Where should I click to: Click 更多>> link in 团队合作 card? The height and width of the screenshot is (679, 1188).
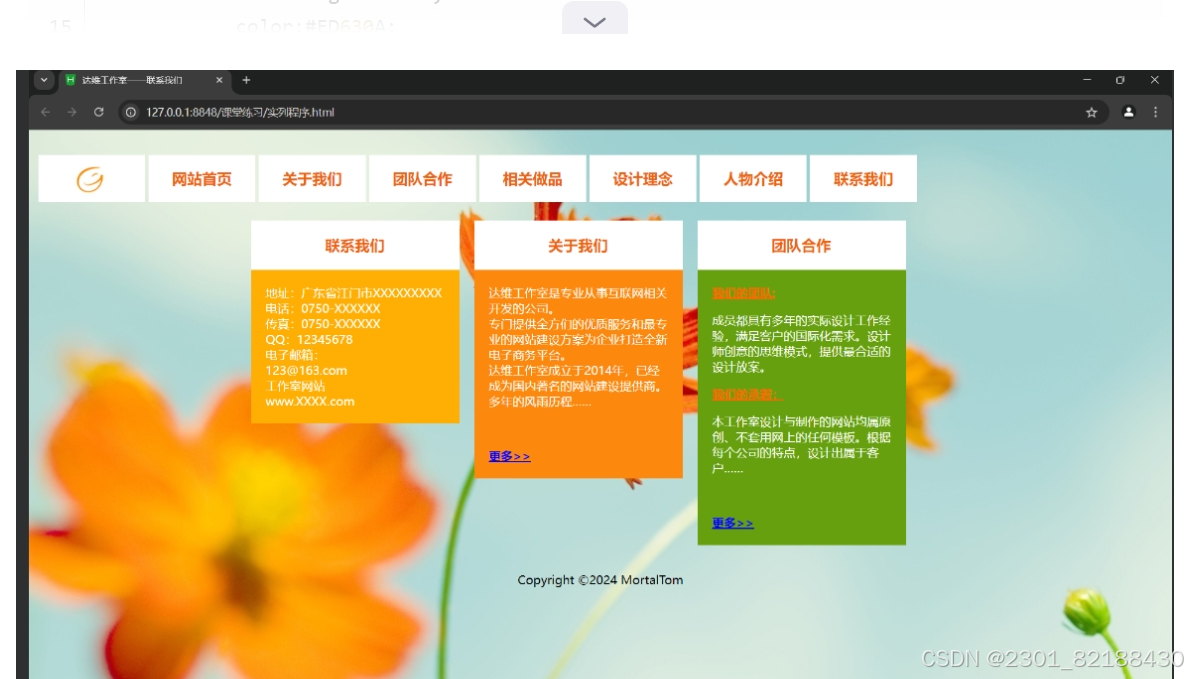coord(733,523)
